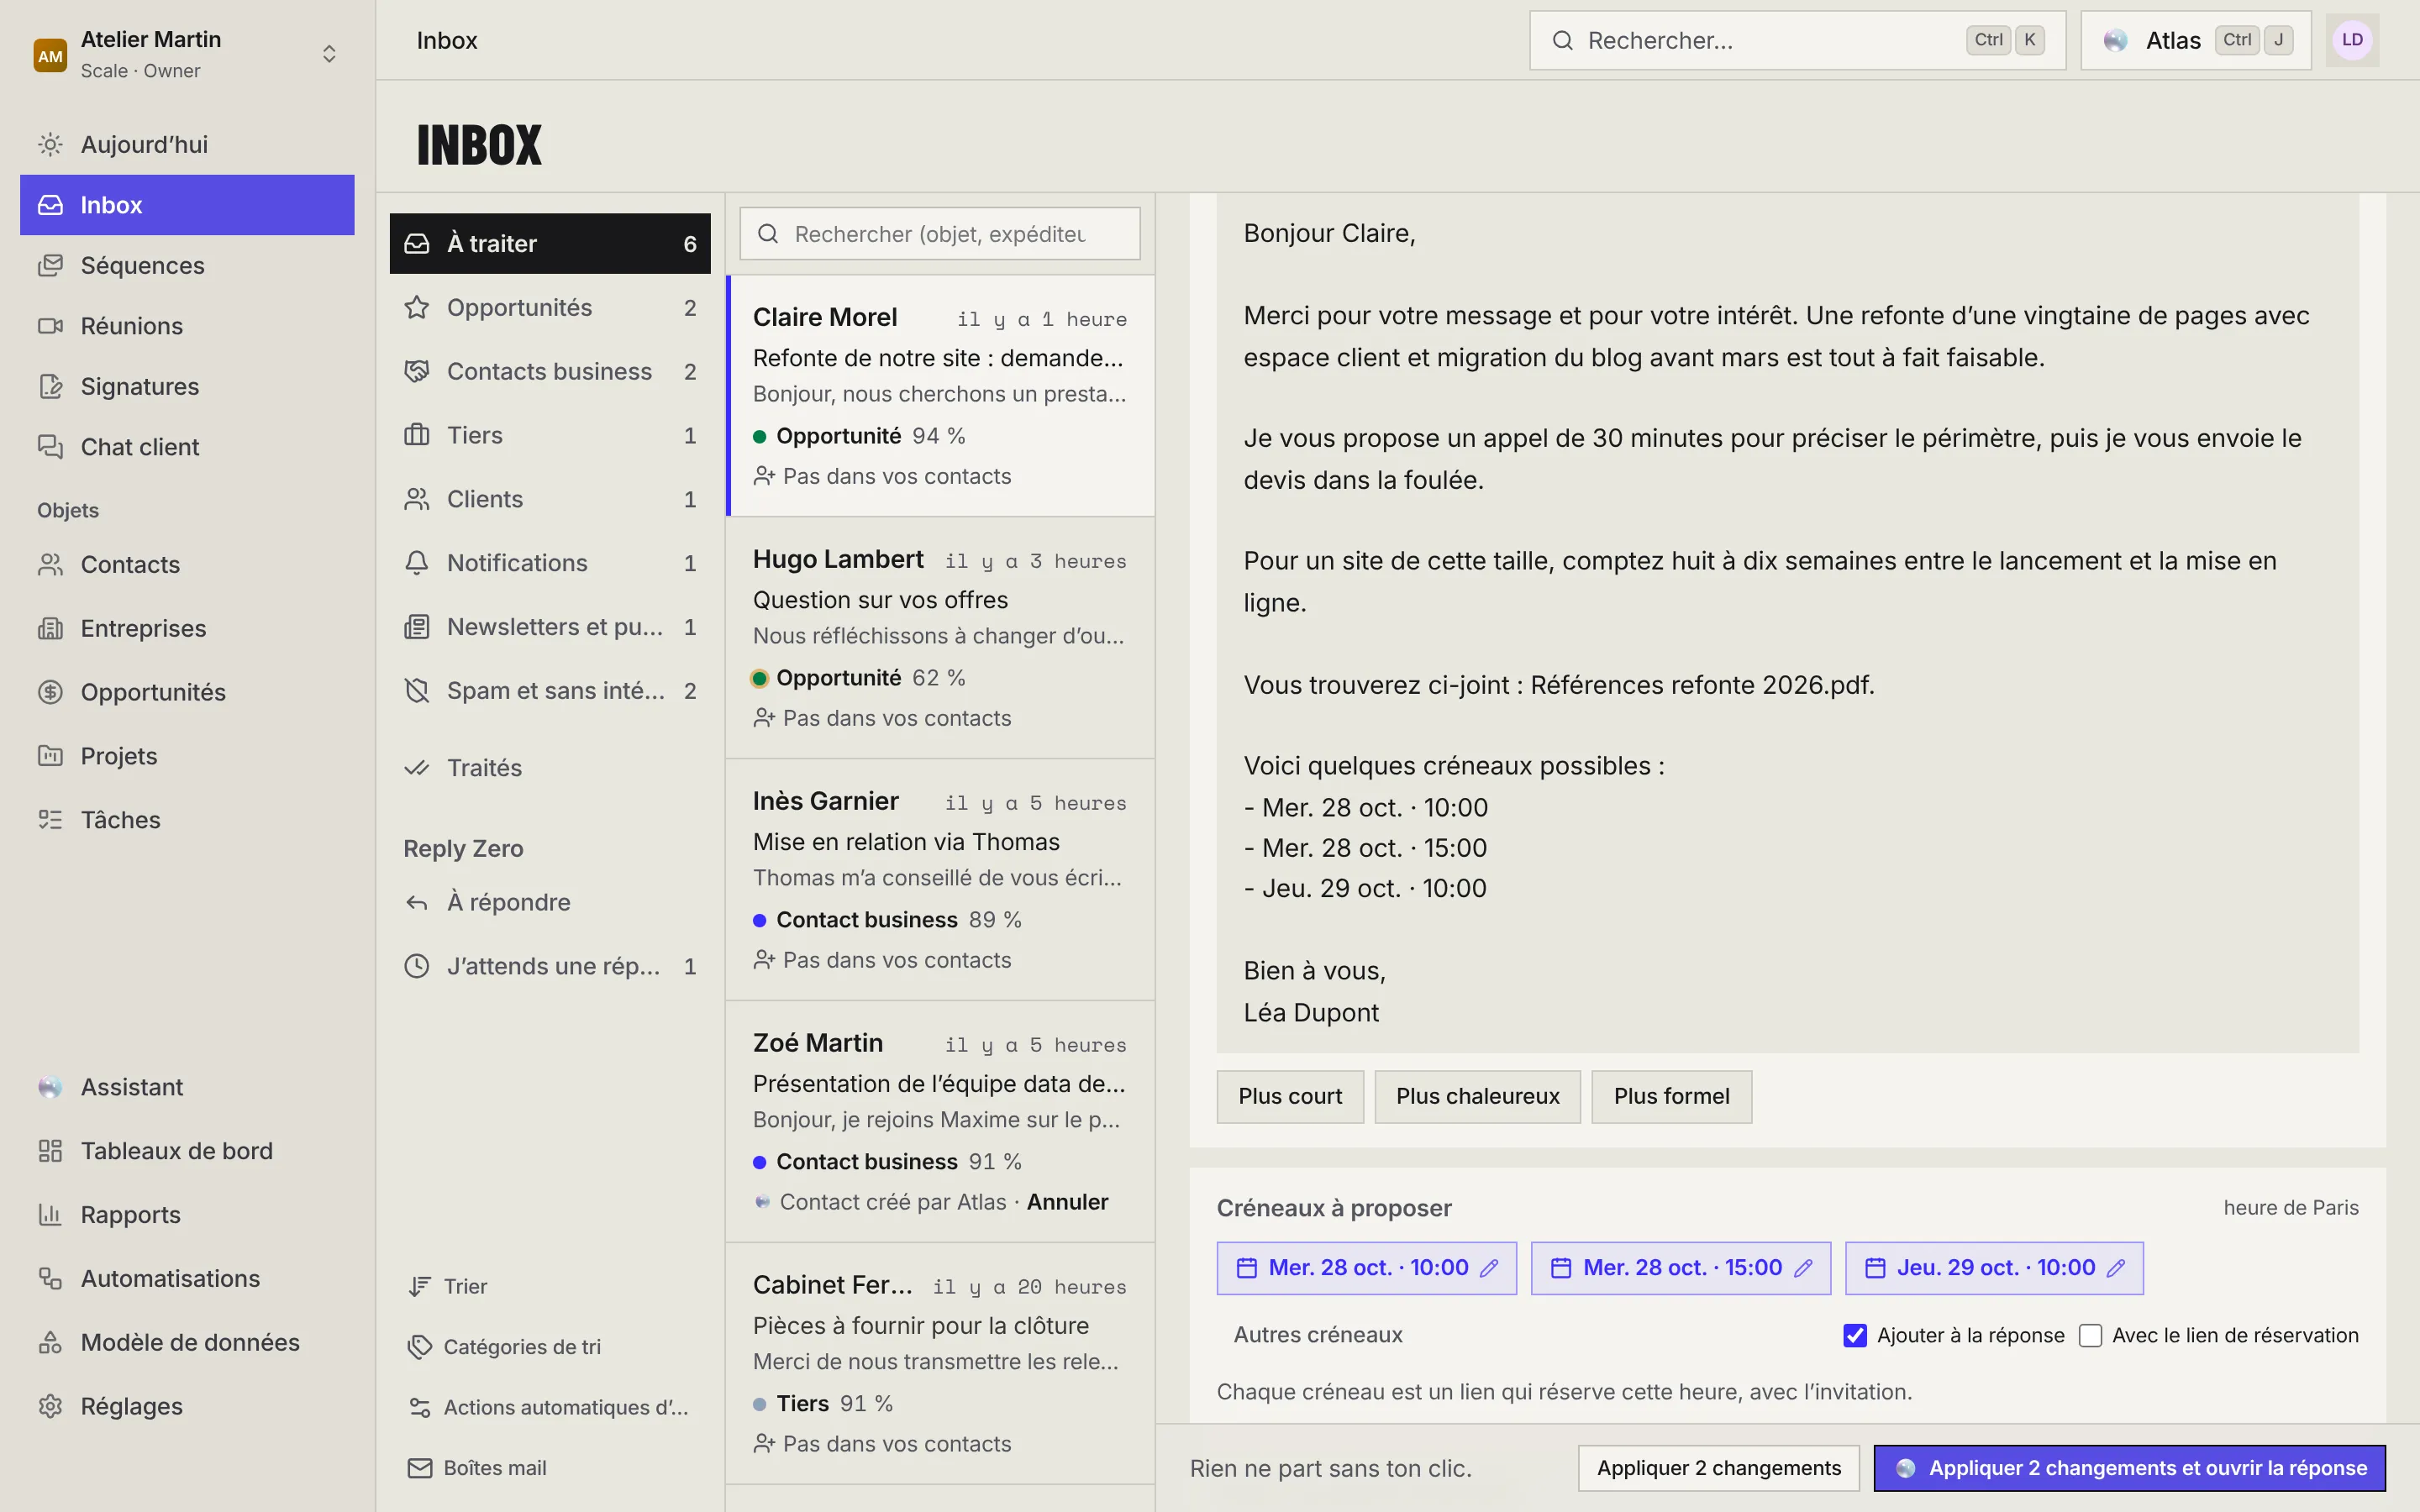Open Tâches via the checklist icon
2420x1512 pixels.
pyautogui.click(x=50, y=820)
